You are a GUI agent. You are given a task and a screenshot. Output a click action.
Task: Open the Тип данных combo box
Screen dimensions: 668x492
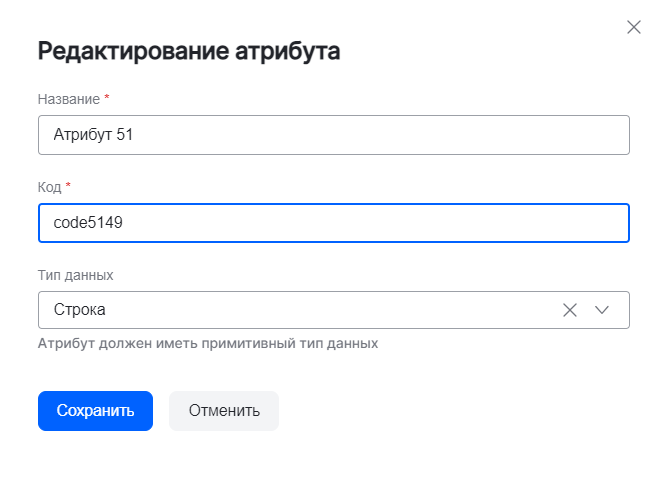(x=300, y=310)
